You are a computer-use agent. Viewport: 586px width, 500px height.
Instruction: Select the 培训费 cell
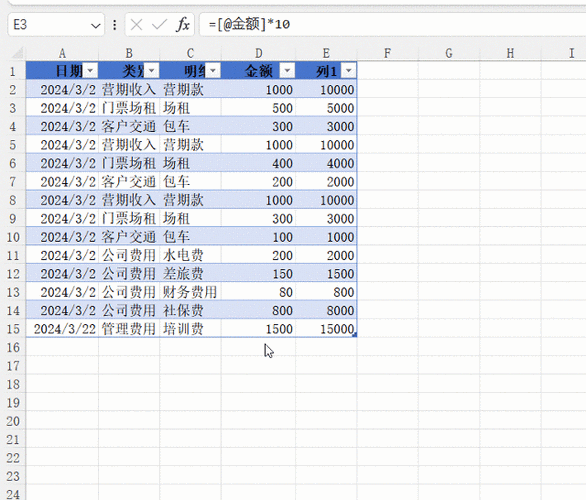(190, 329)
